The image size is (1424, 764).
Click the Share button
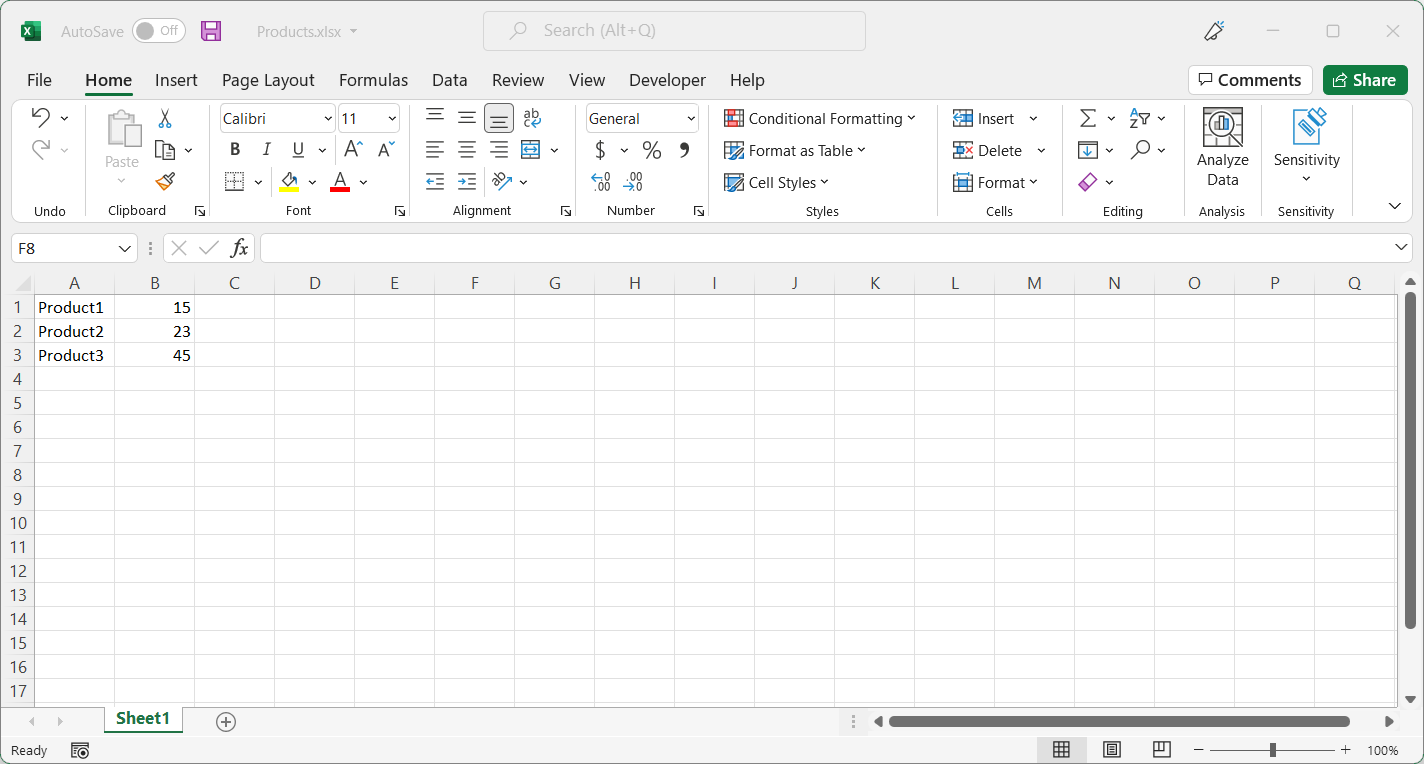(x=1365, y=80)
